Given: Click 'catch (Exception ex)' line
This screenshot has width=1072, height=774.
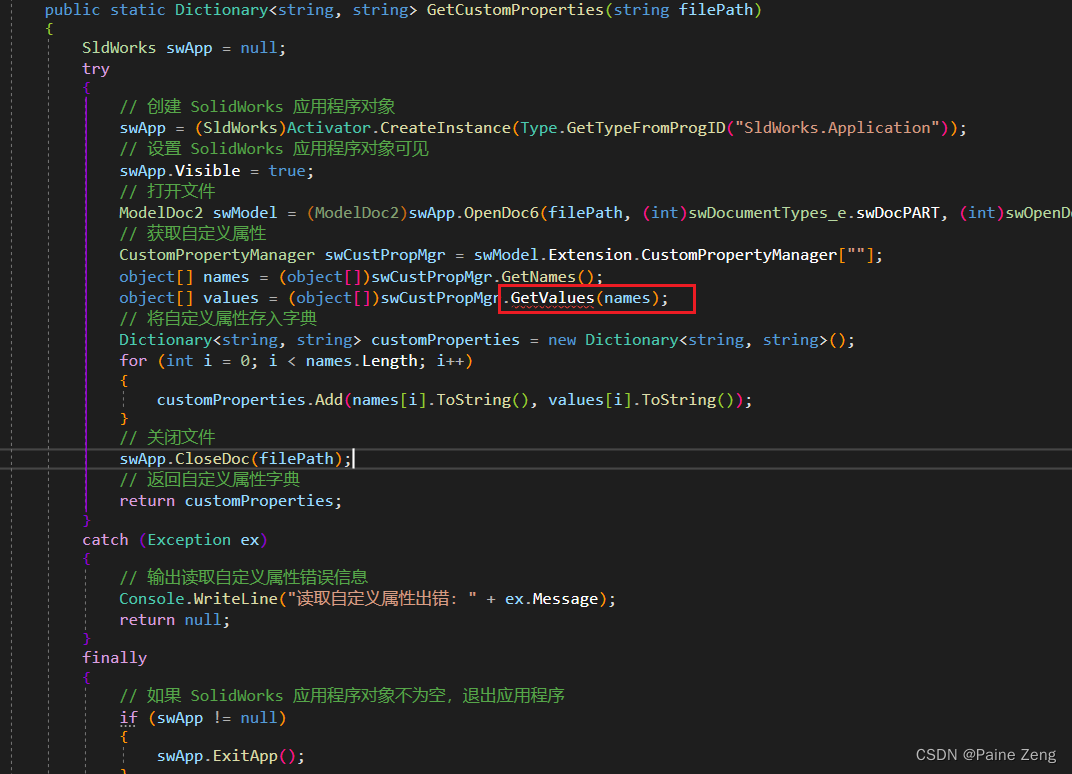Looking at the screenshot, I should click(175, 540).
